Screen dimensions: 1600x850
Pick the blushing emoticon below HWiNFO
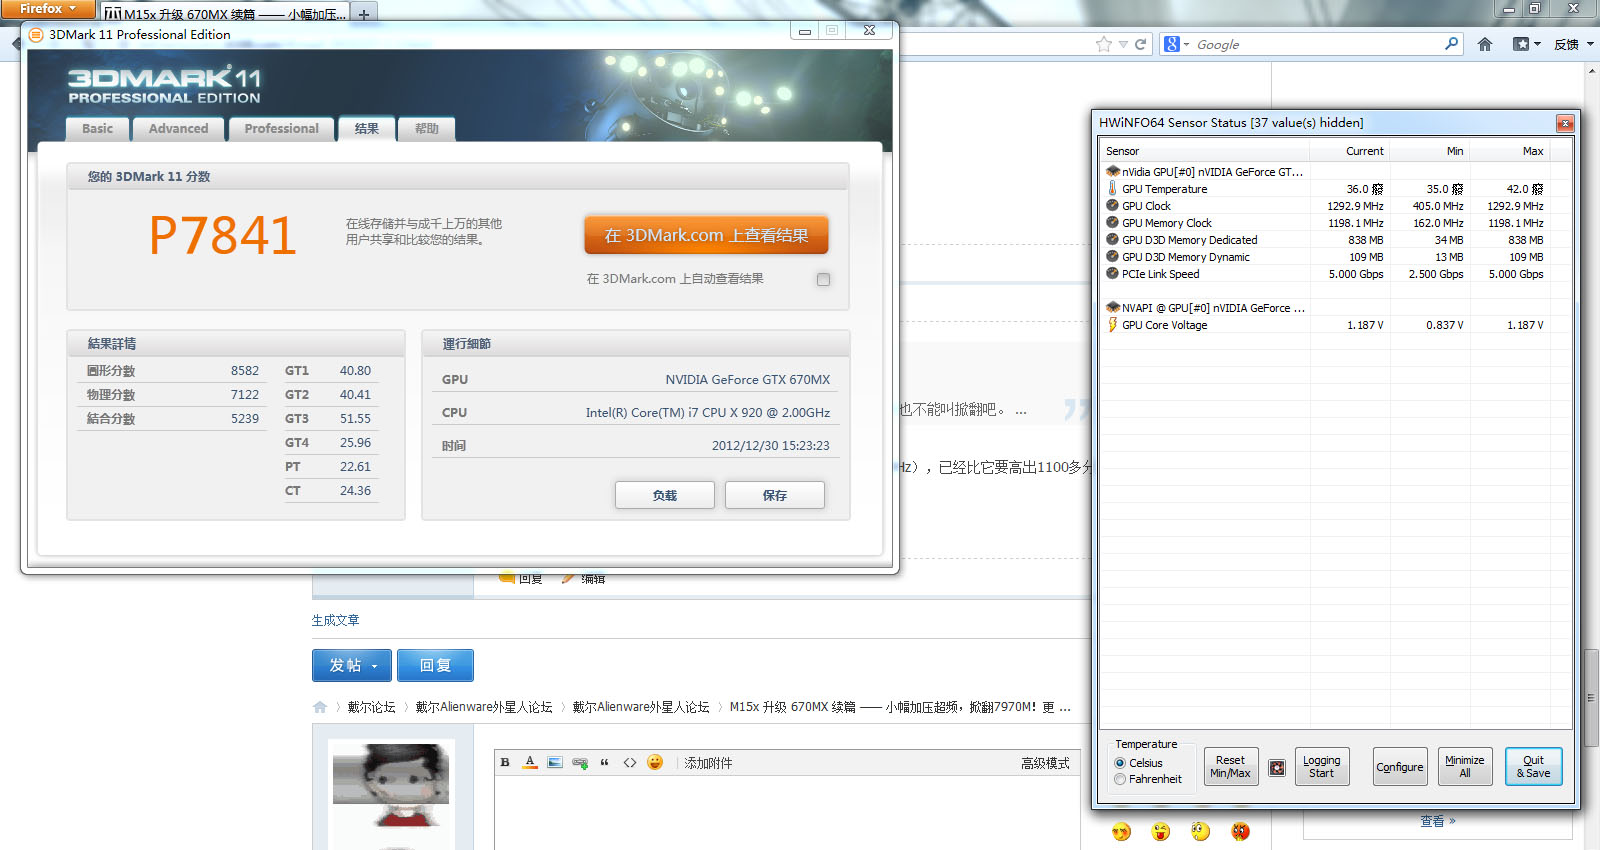coord(1121,831)
